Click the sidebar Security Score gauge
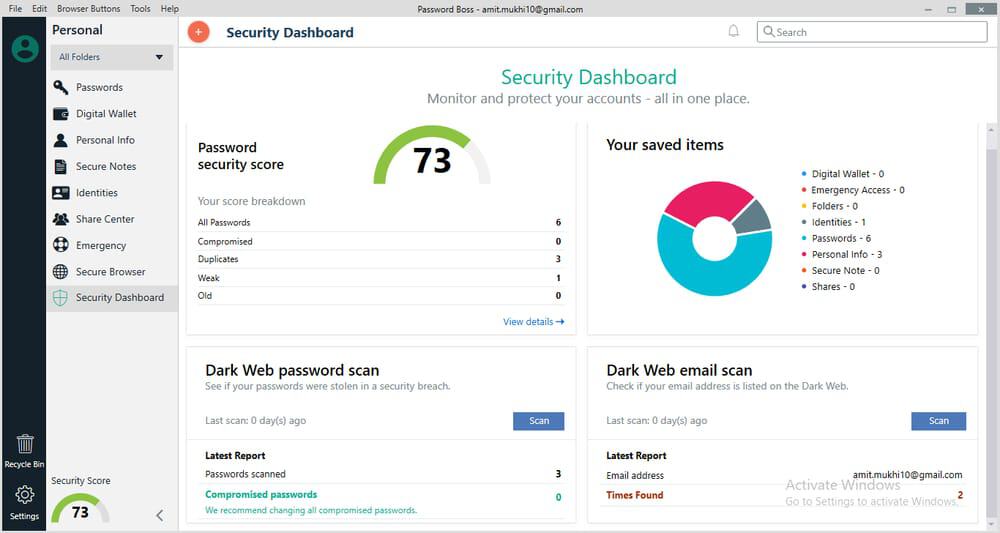The width and height of the screenshot is (1000, 533). 80,508
